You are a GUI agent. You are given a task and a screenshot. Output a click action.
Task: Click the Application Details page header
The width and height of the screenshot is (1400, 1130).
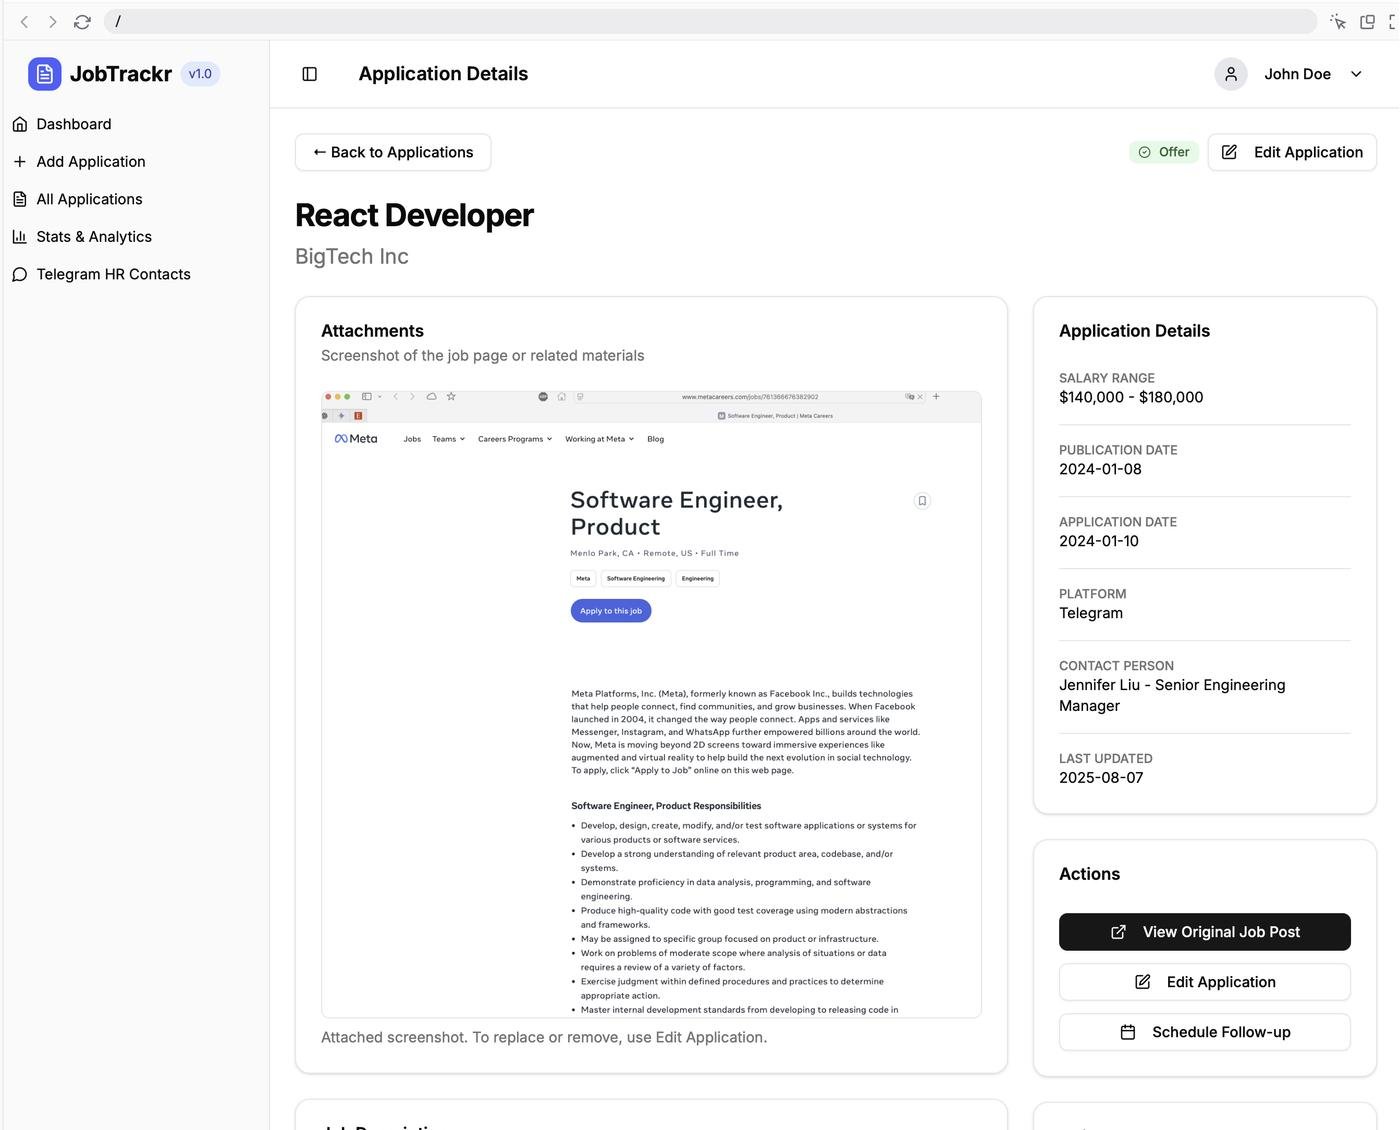(x=443, y=74)
